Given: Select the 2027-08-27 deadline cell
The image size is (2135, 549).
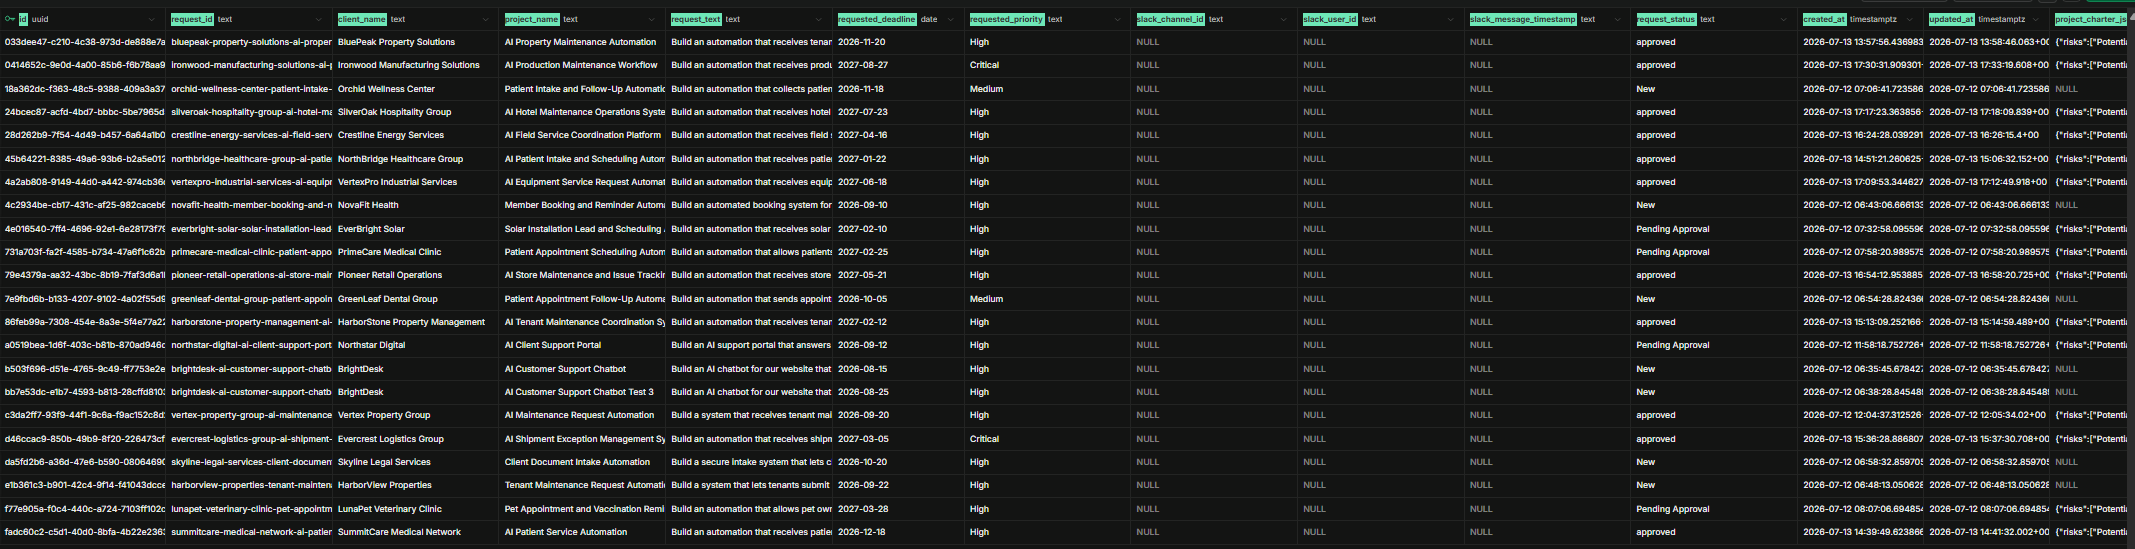Looking at the screenshot, I should (x=899, y=65).
